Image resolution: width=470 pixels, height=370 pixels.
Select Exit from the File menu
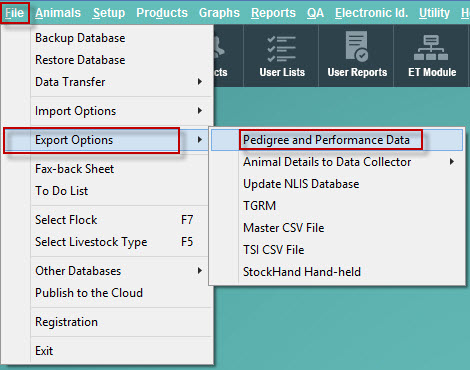[x=44, y=351]
